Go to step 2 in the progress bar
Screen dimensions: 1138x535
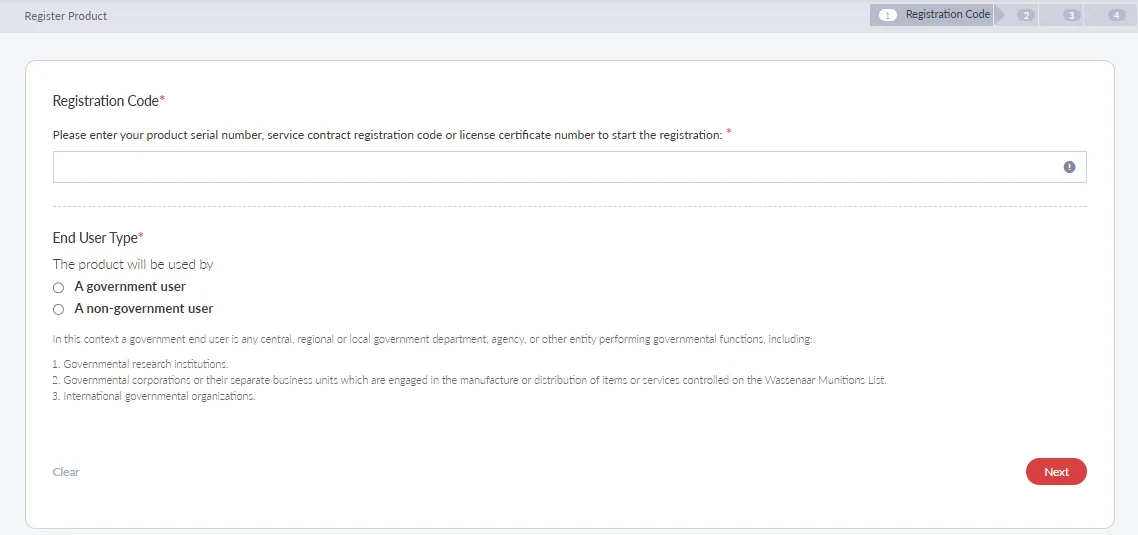[1025, 15]
